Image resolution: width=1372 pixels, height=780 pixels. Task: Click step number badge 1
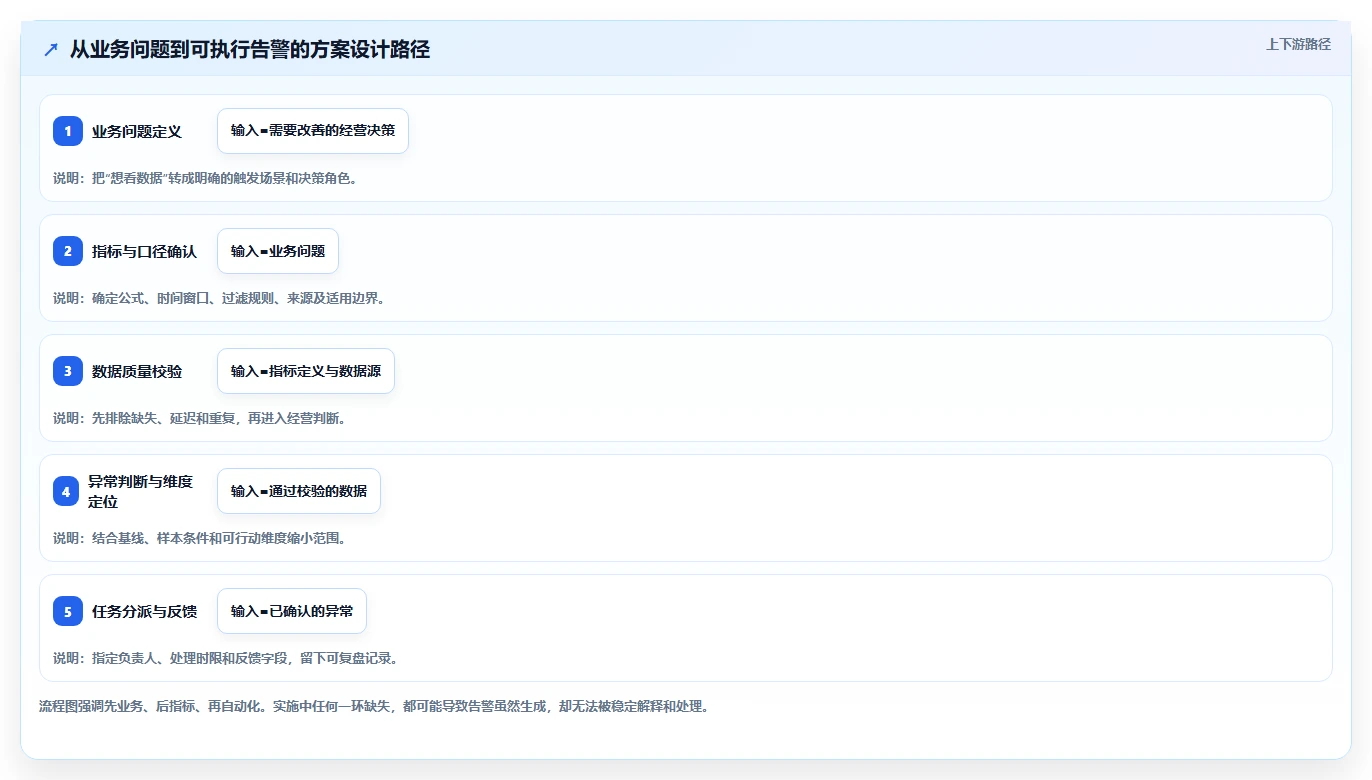(68, 131)
